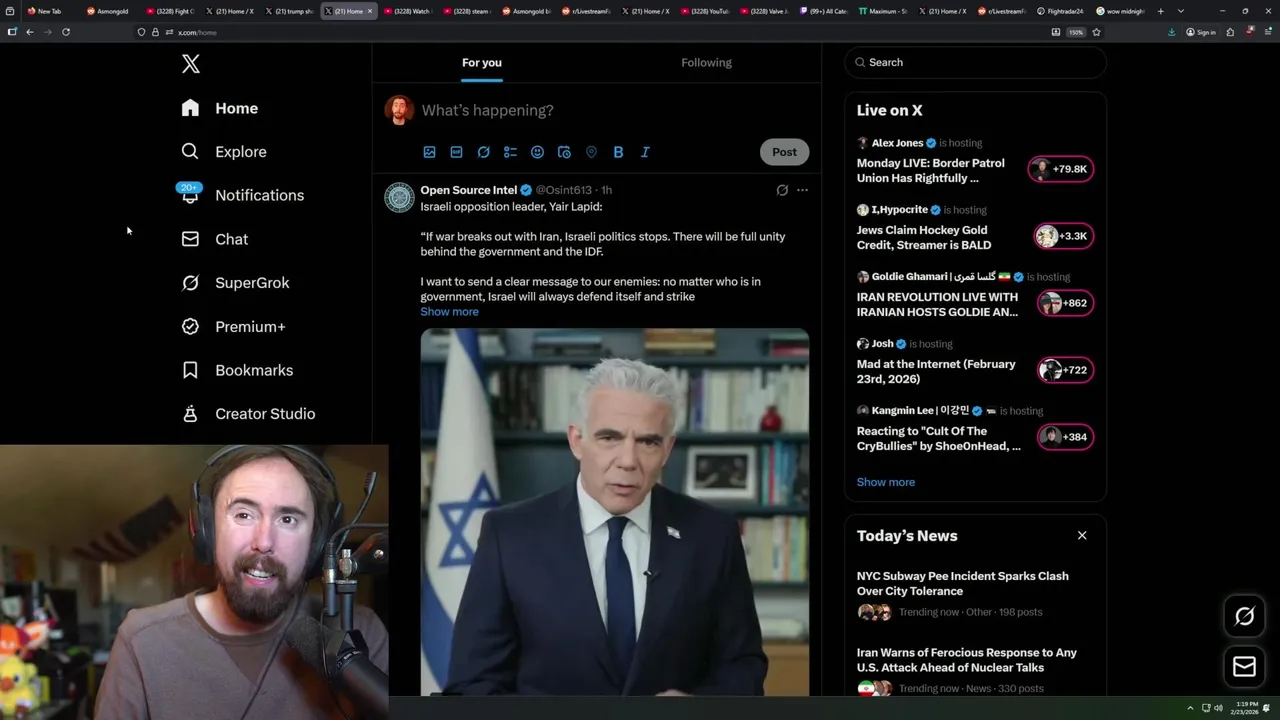Open IRAN REVOLUTION LIVE broadcast
This screenshot has width=1280, height=720.
coord(937,304)
